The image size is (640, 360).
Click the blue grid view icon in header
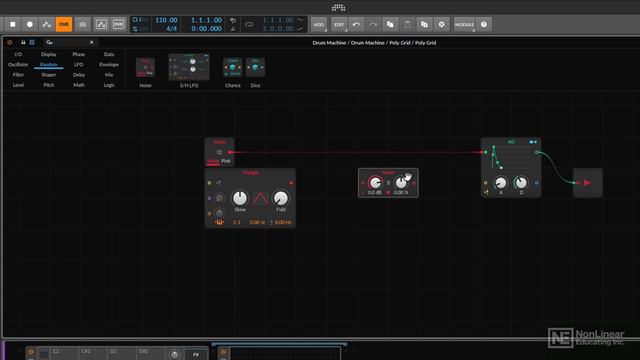point(32,42)
